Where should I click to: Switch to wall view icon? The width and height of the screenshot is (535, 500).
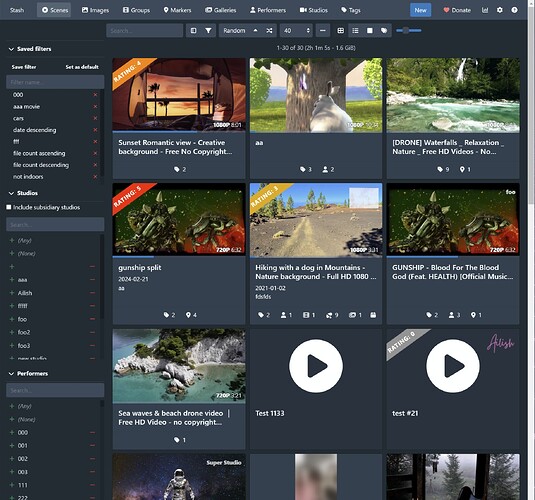coord(370,31)
